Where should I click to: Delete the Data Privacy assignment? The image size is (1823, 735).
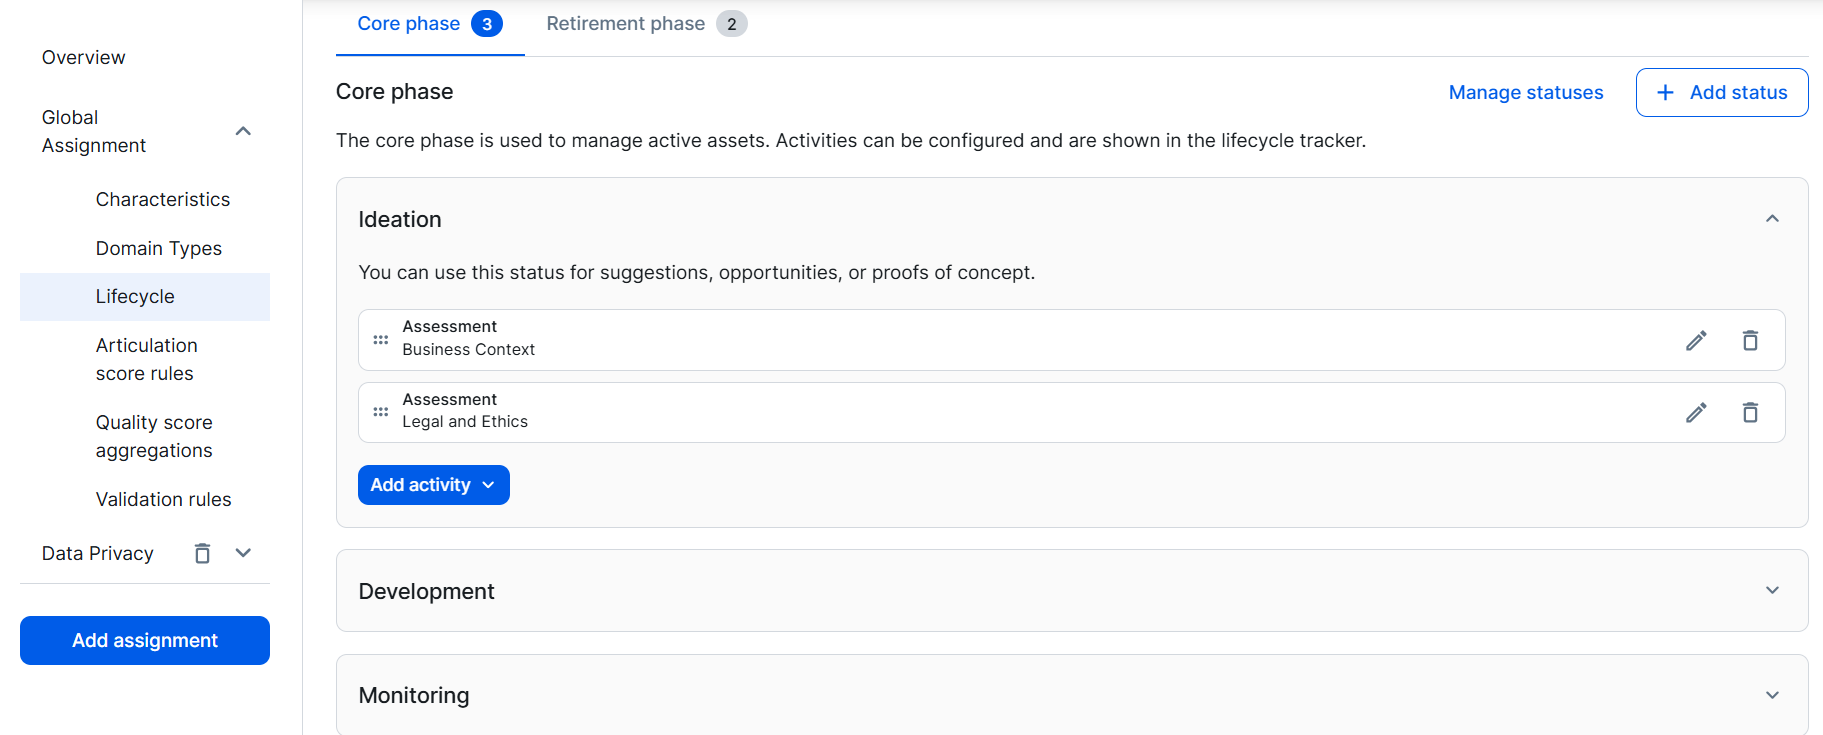pos(202,553)
